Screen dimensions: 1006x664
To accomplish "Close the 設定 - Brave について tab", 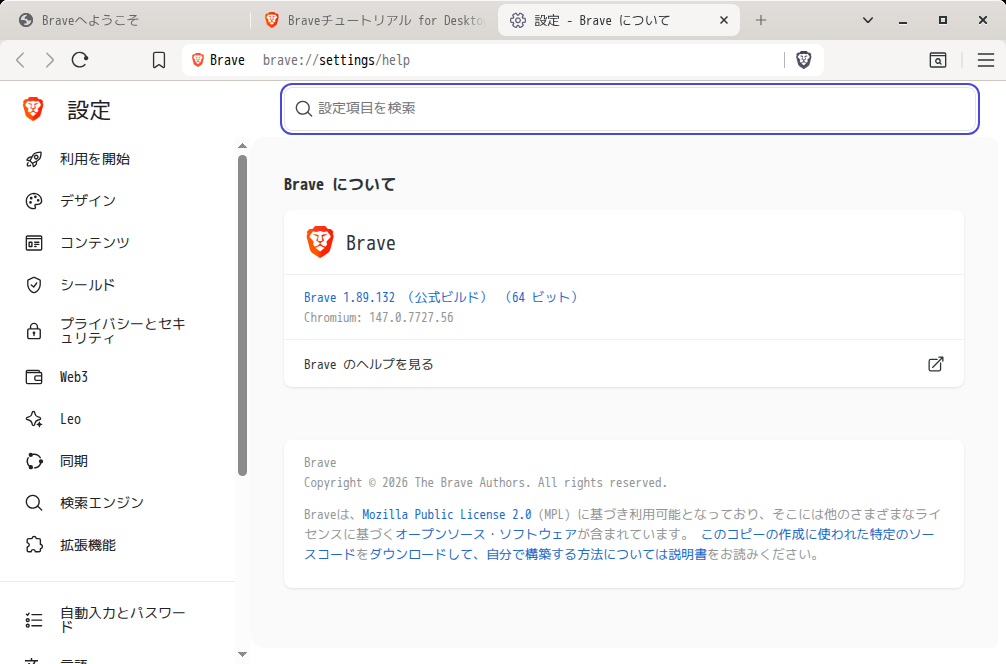I will 724,21.
